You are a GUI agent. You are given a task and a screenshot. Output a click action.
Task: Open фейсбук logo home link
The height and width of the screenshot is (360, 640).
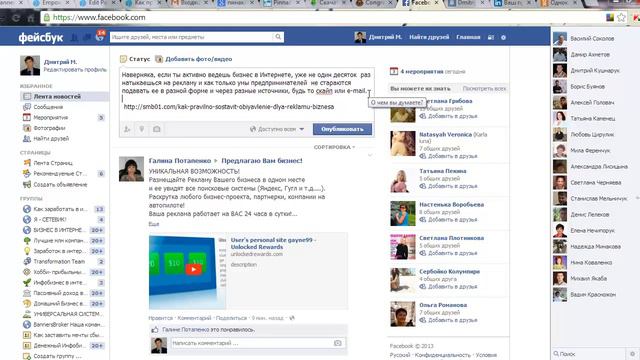point(40,38)
